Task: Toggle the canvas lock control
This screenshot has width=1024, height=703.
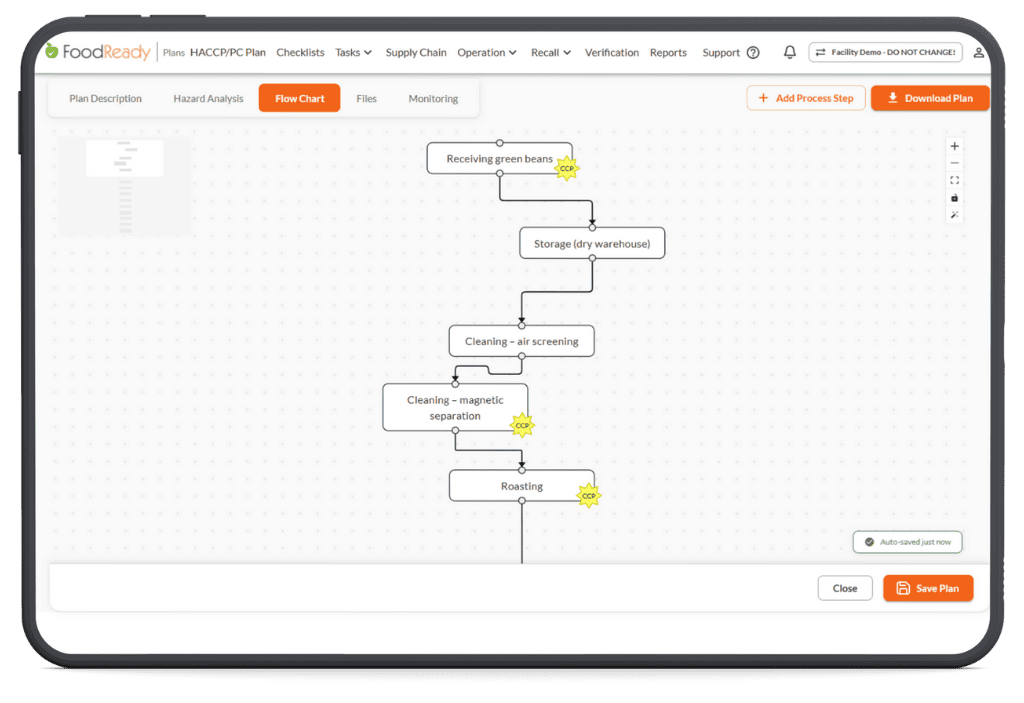Action: point(954,198)
